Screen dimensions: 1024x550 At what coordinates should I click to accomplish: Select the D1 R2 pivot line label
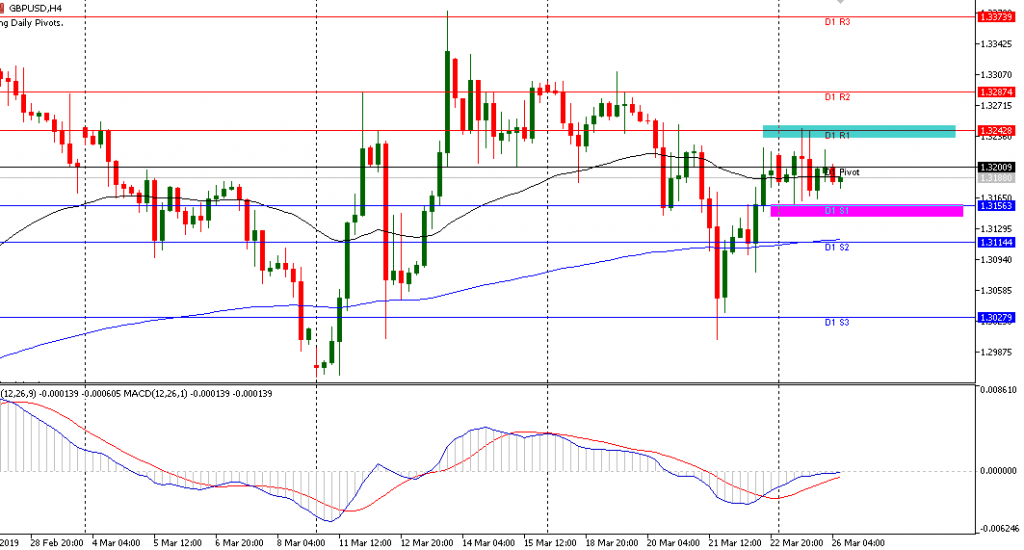coord(837,97)
